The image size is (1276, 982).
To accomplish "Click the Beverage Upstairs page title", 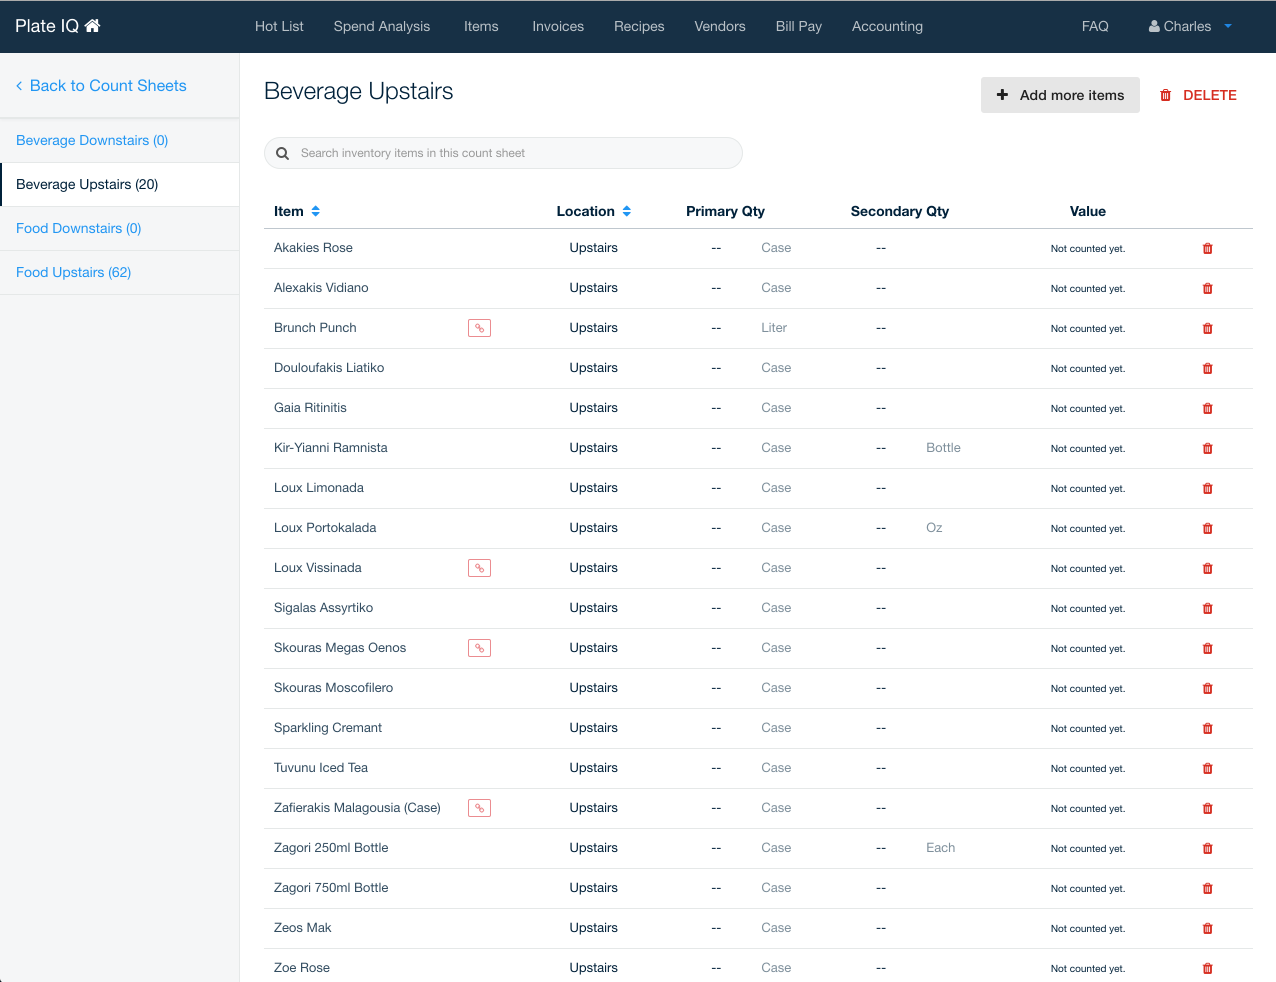I will point(359,91).
